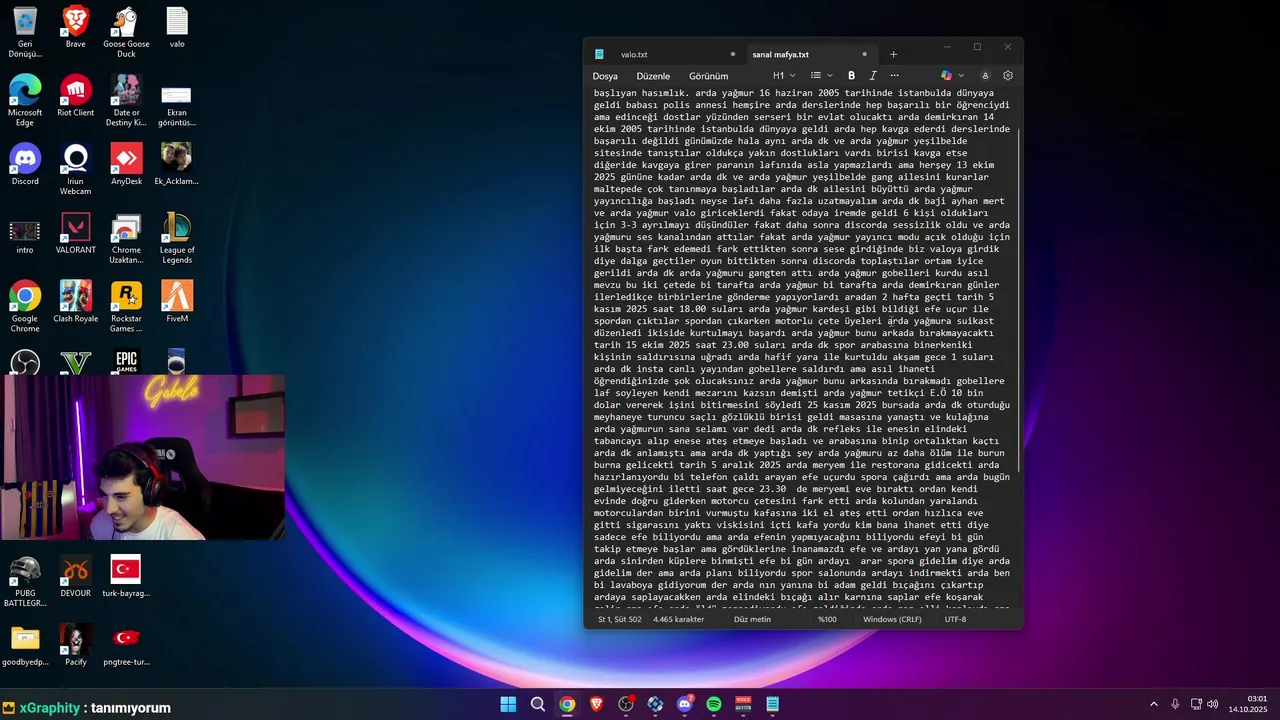
Task: Click the 'Düz metin' status entry
Action: (752, 619)
